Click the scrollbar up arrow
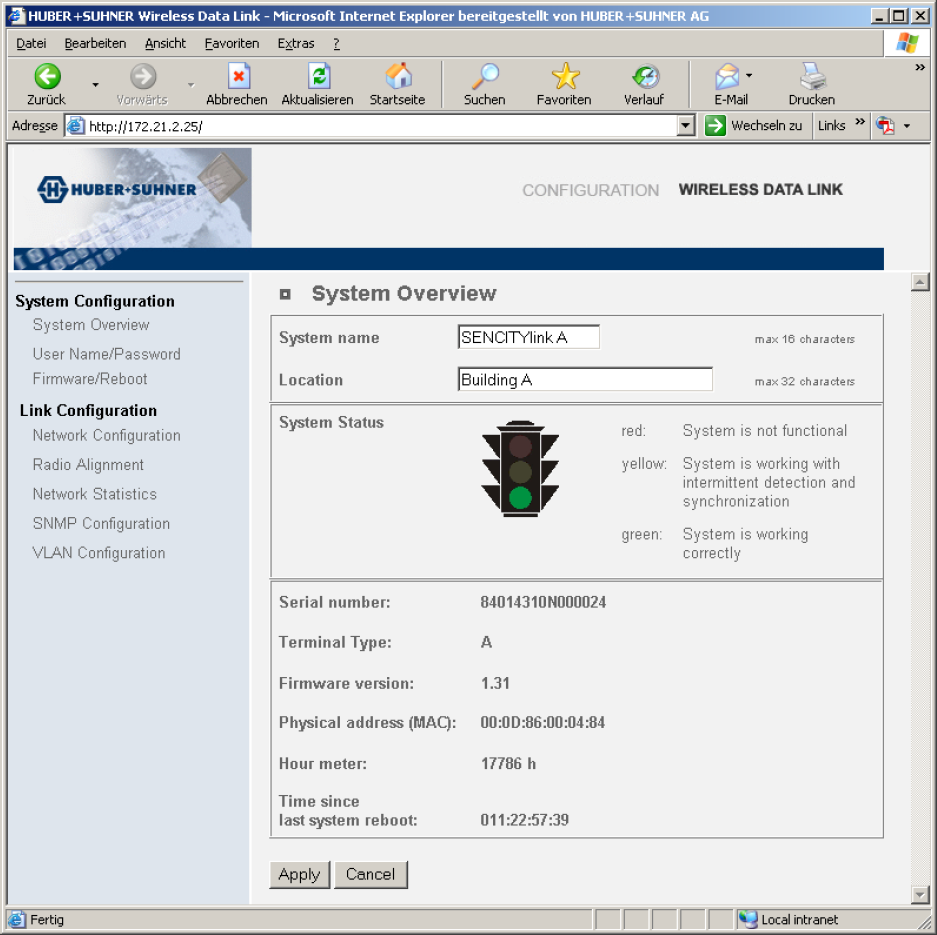Viewport: 937px width, 935px height. click(x=920, y=282)
